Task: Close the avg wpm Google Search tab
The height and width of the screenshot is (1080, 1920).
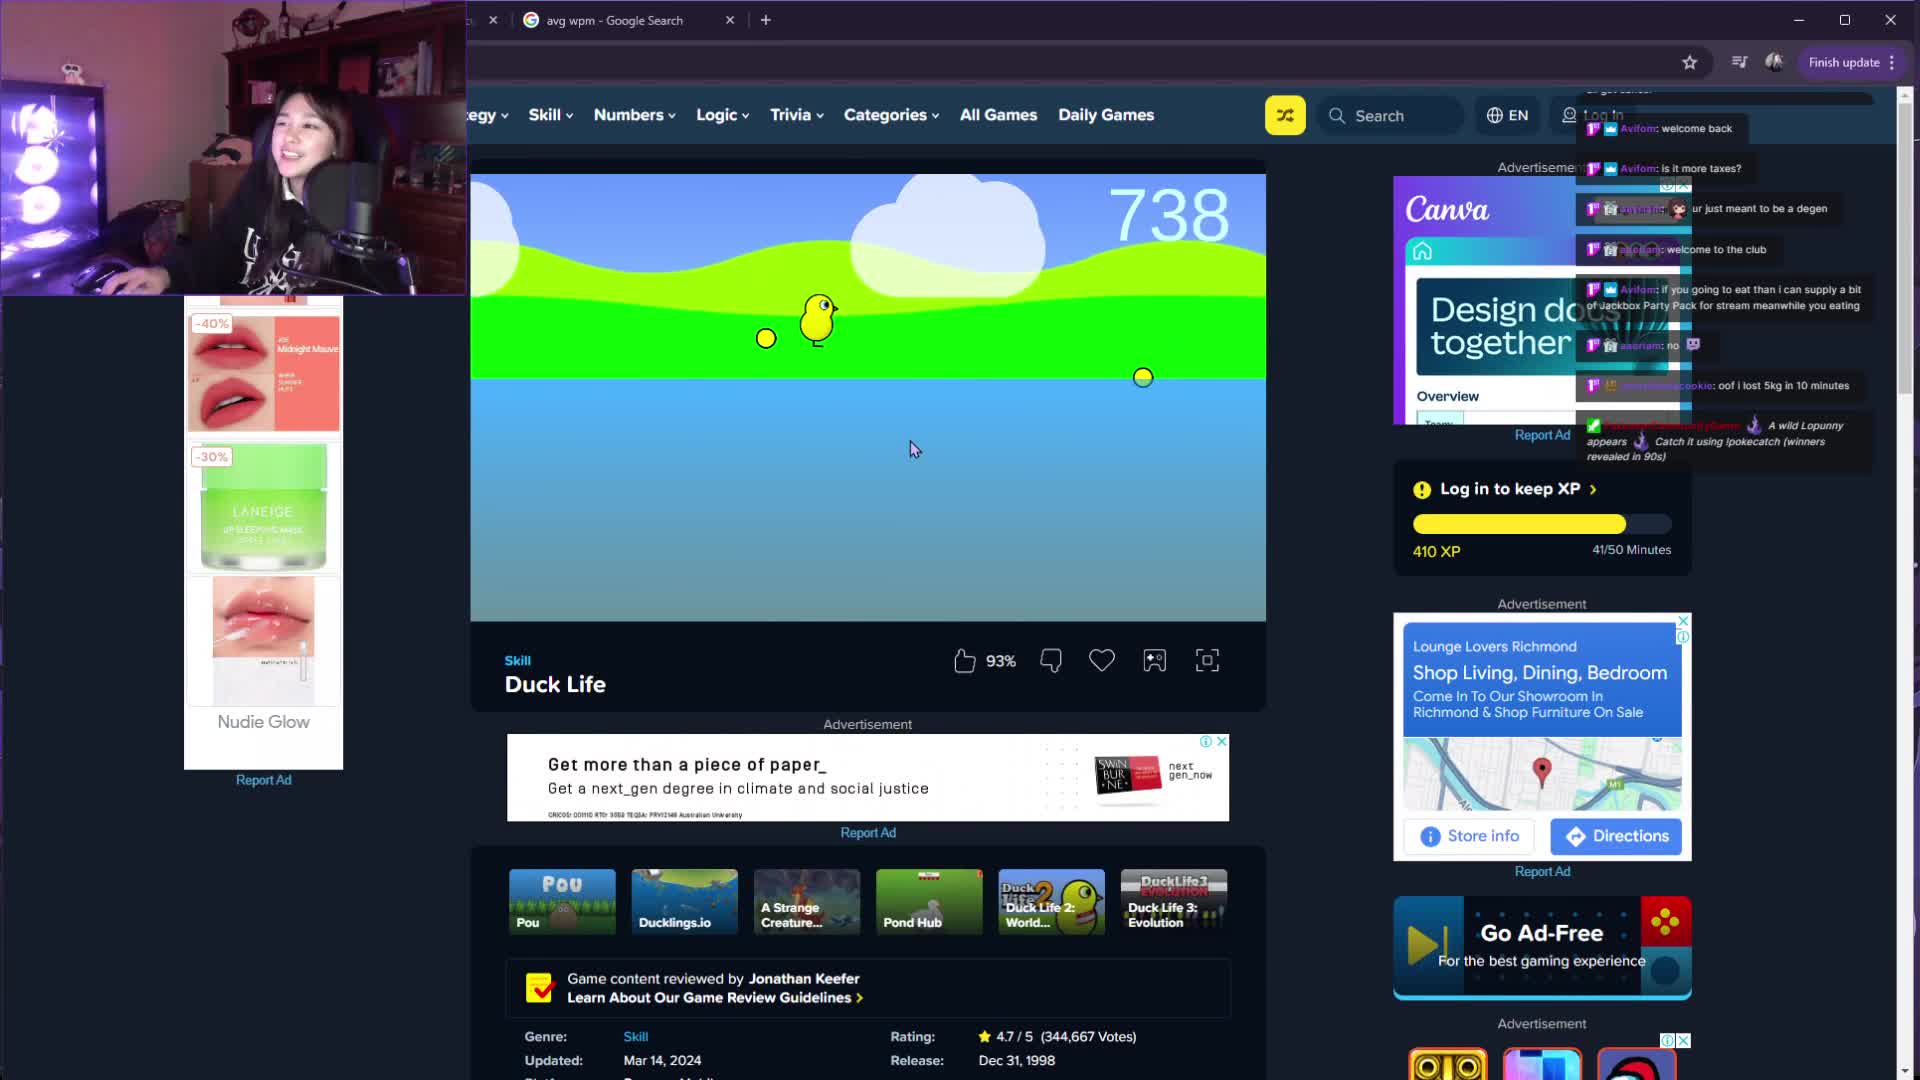Action: (729, 20)
